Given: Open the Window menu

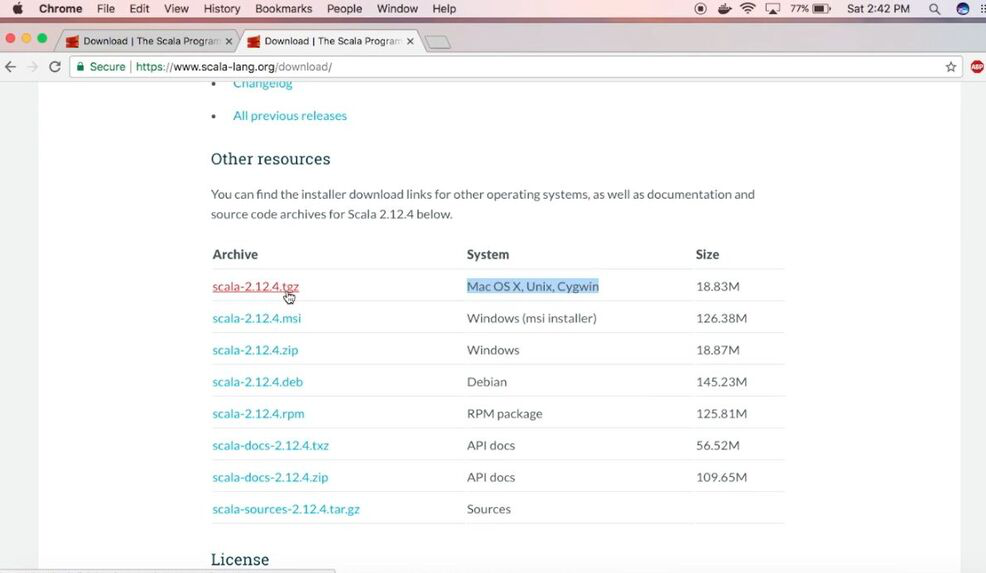Looking at the screenshot, I should pos(397,9).
